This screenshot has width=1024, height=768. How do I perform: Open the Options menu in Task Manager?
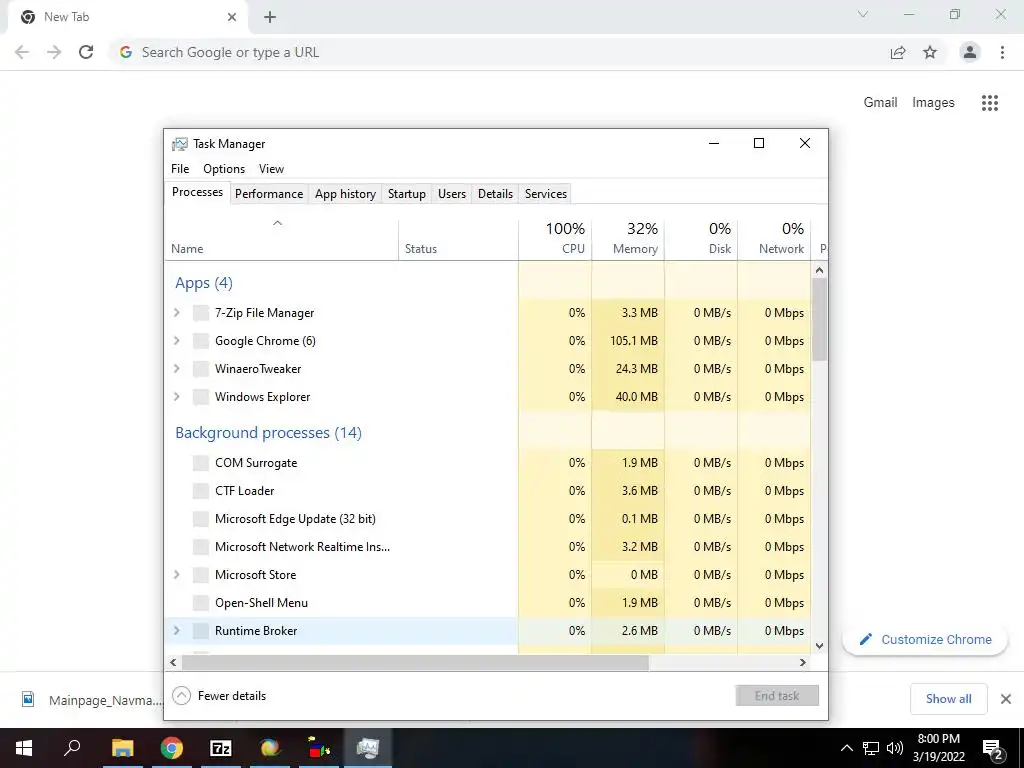click(x=224, y=169)
